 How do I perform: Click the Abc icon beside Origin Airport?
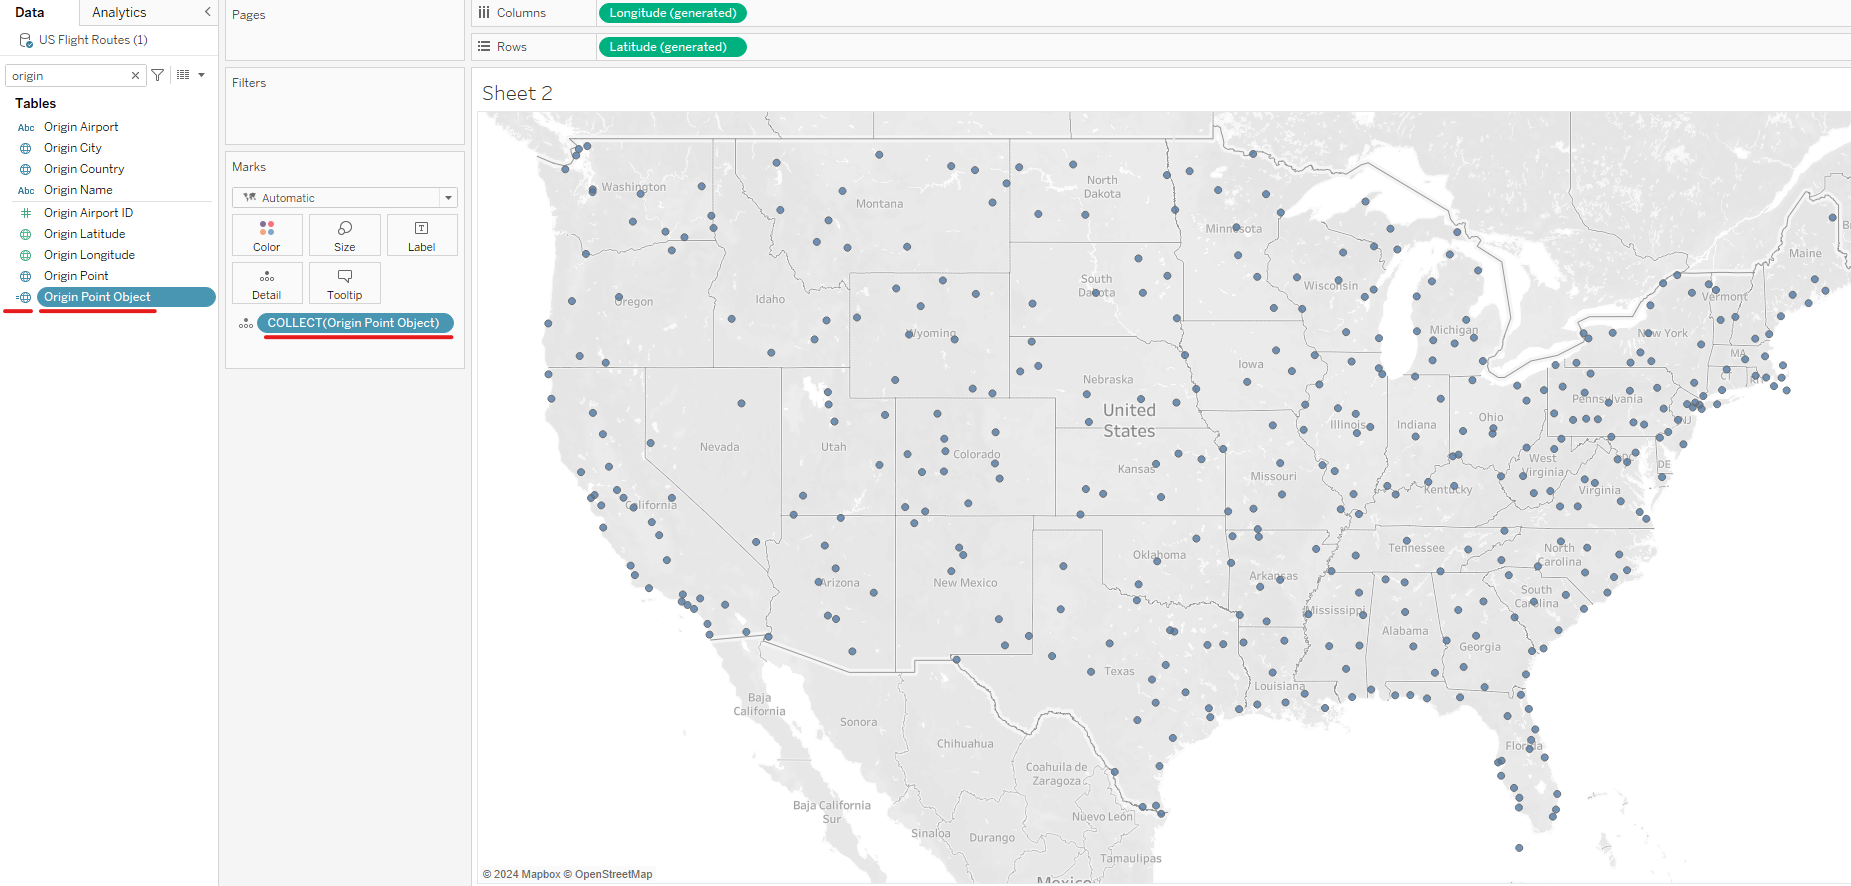(x=26, y=128)
